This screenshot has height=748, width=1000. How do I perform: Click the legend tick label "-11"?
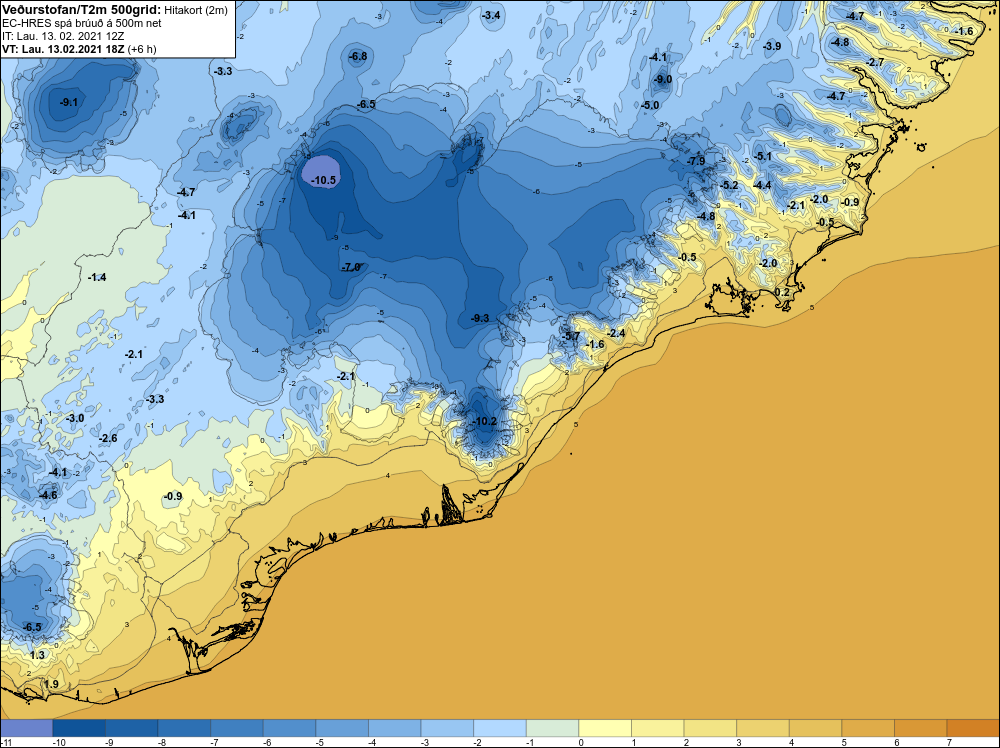click(6, 742)
